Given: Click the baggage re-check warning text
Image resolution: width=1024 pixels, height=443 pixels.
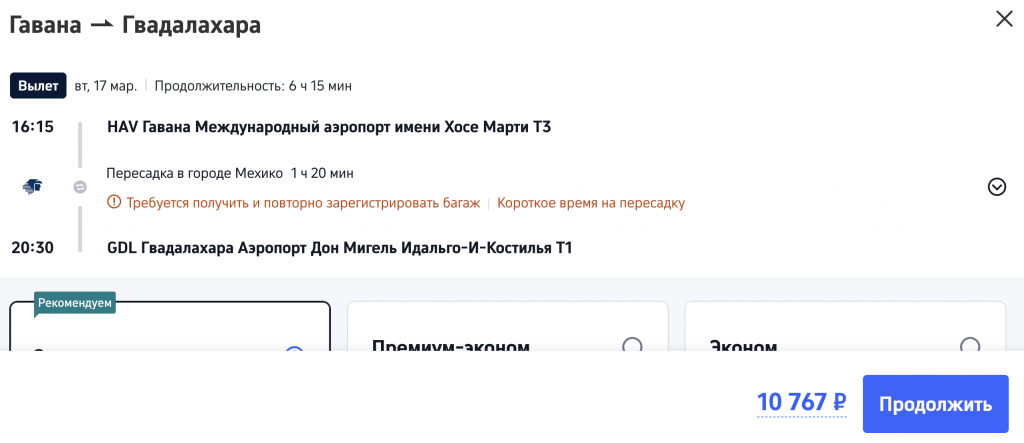Looking at the screenshot, I should [x=303, y=202].
